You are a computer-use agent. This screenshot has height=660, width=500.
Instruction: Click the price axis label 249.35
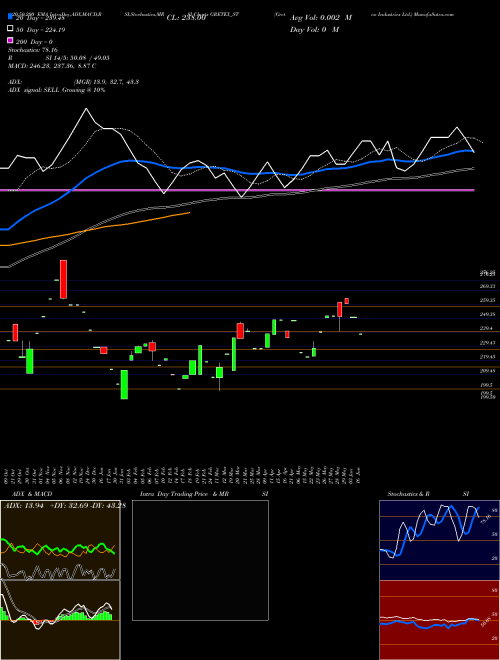(487, 314)
